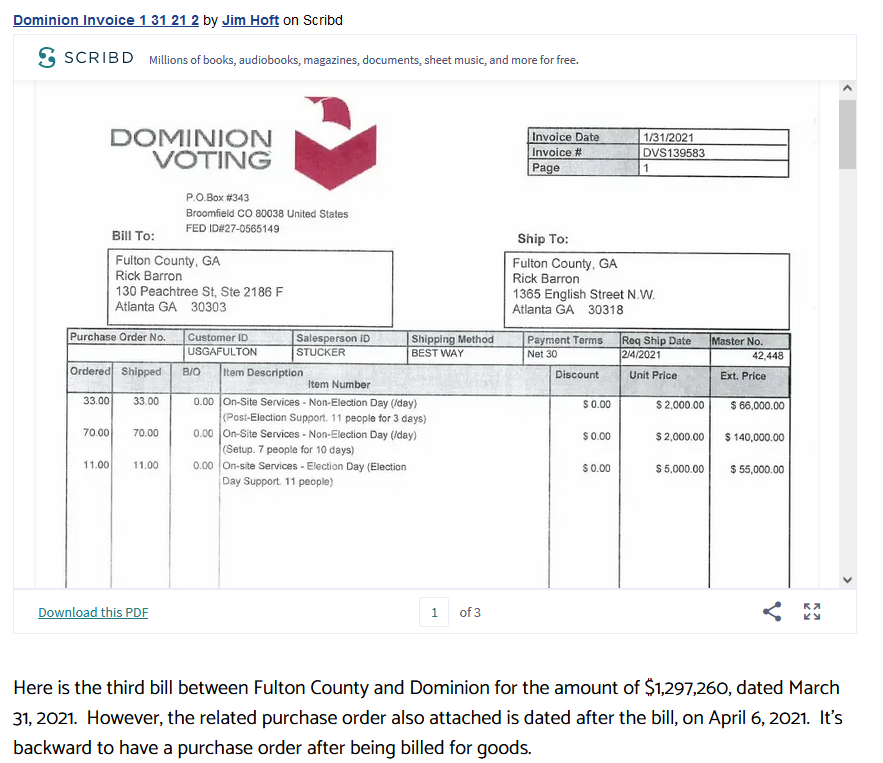
Task: Click "Purchase Order No." column header
Action: (x=118, y=337)
